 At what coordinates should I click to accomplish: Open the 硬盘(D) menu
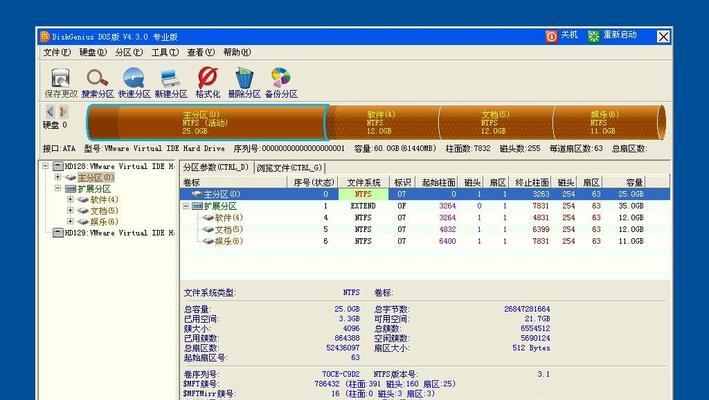point(93,52)
